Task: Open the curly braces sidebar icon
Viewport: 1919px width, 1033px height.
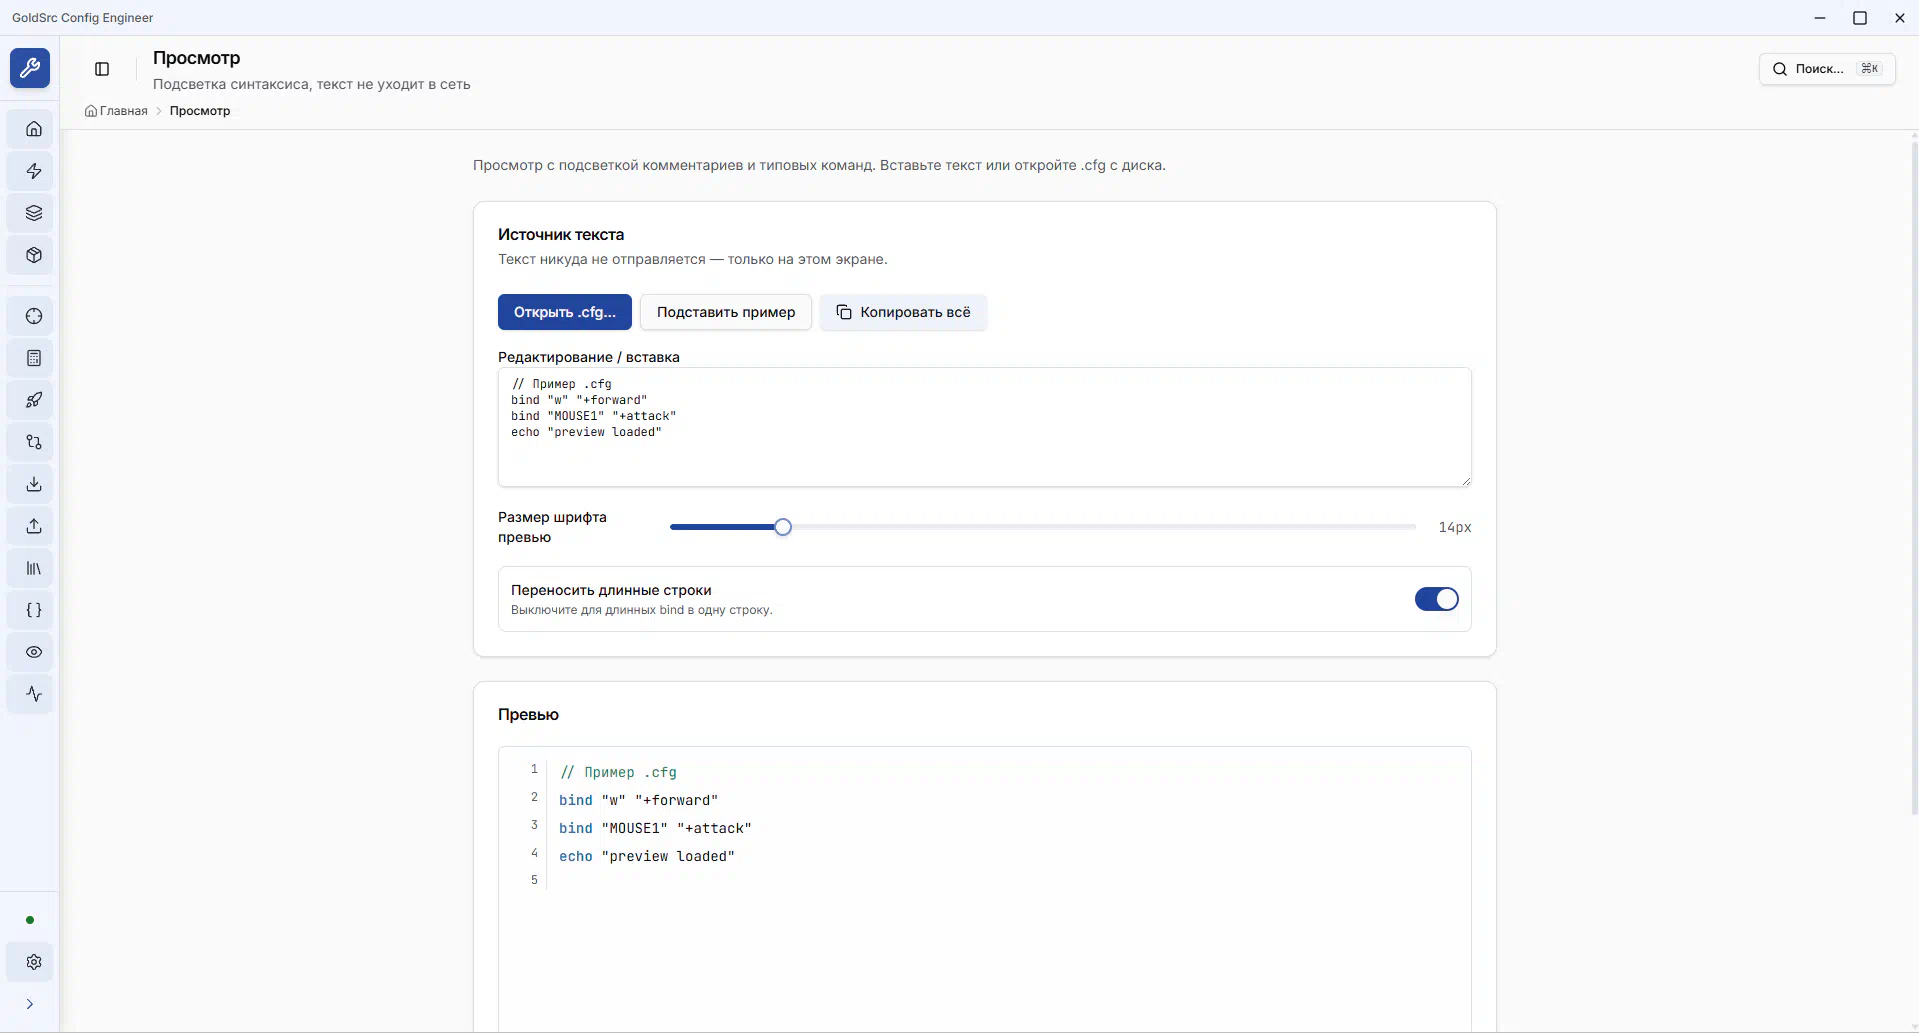Action: (34, 610)
